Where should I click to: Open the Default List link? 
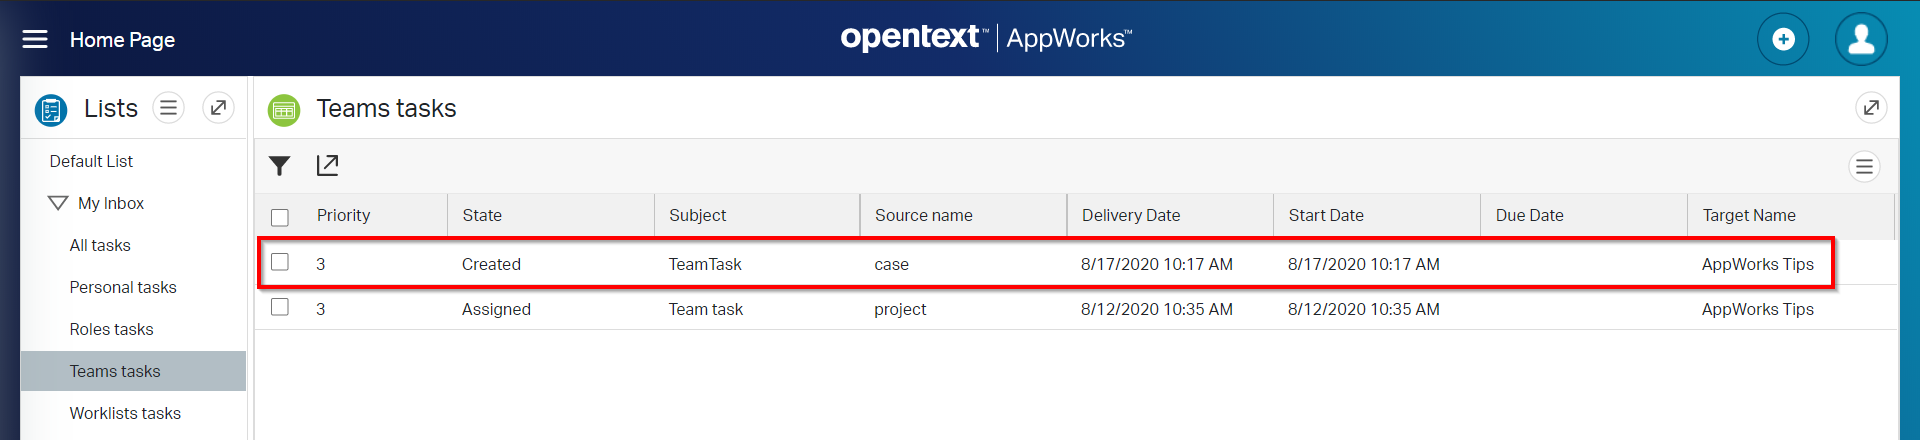(x=91, y=162)
